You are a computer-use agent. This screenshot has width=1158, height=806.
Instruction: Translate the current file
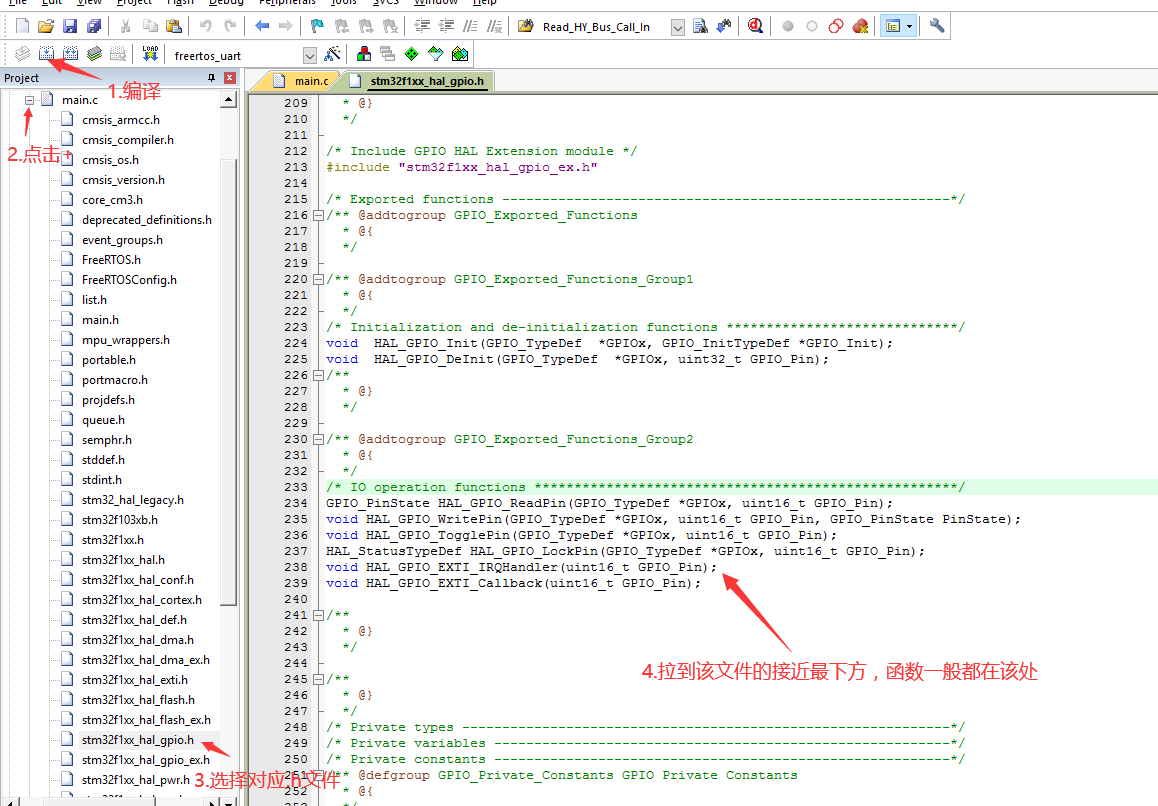22,53
